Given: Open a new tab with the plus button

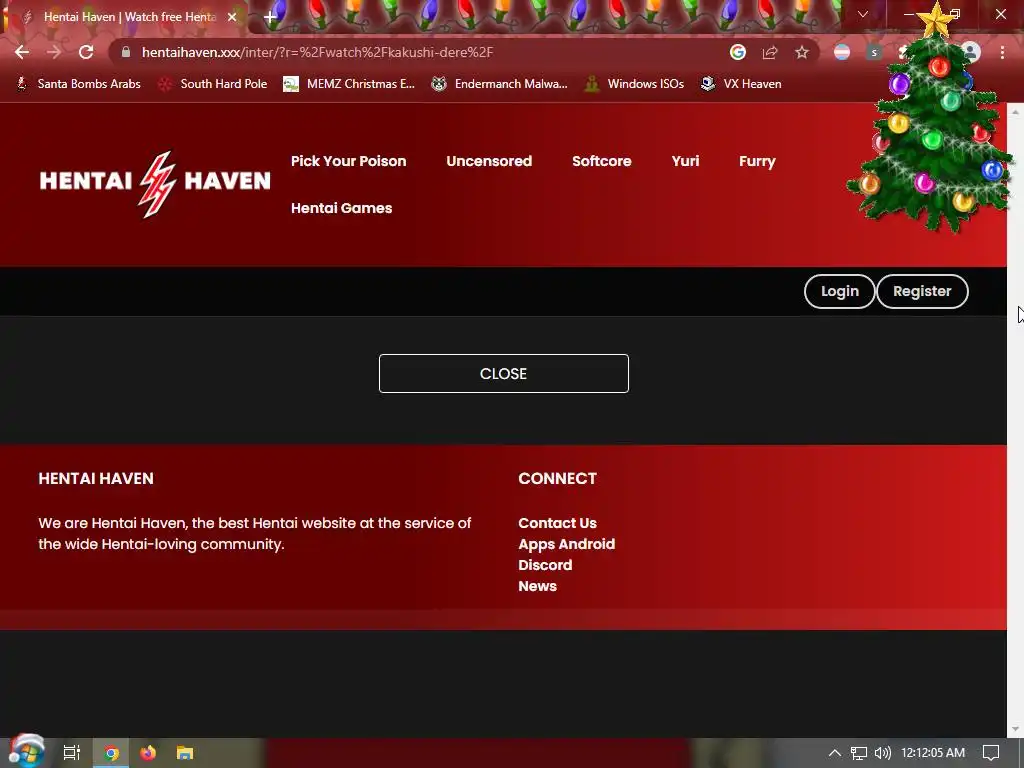Looking at the screenshot, I should coord(270,17).
